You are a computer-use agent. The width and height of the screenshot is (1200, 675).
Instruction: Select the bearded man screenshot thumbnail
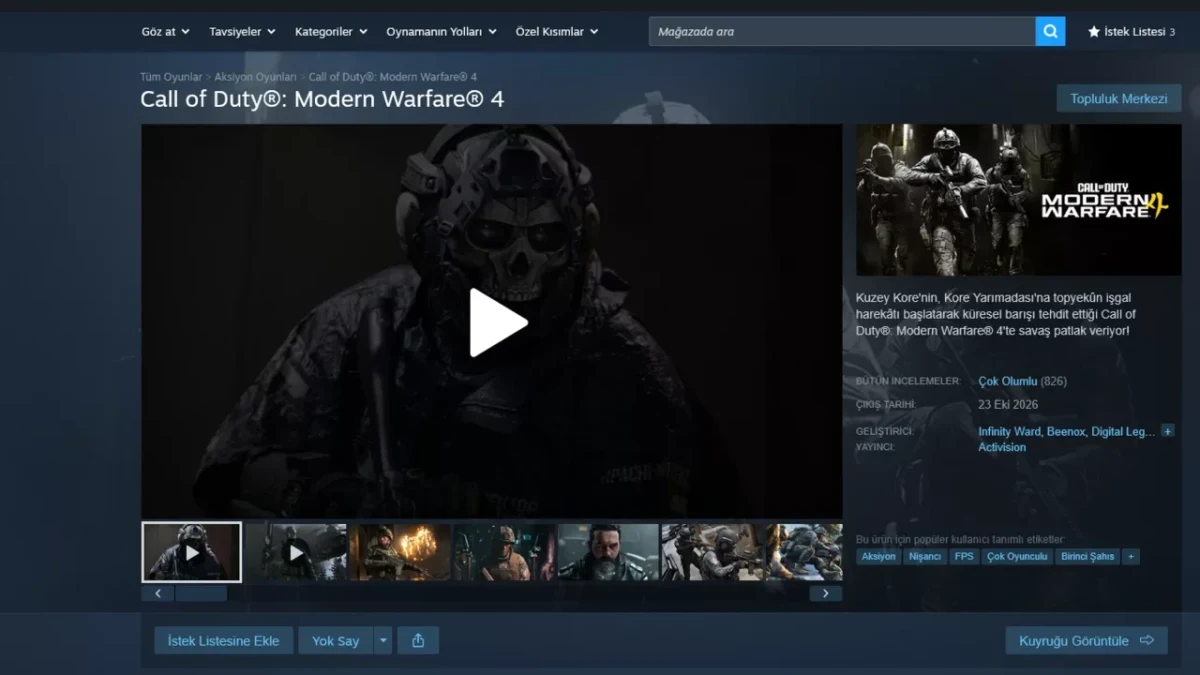(x=608, y=552)
